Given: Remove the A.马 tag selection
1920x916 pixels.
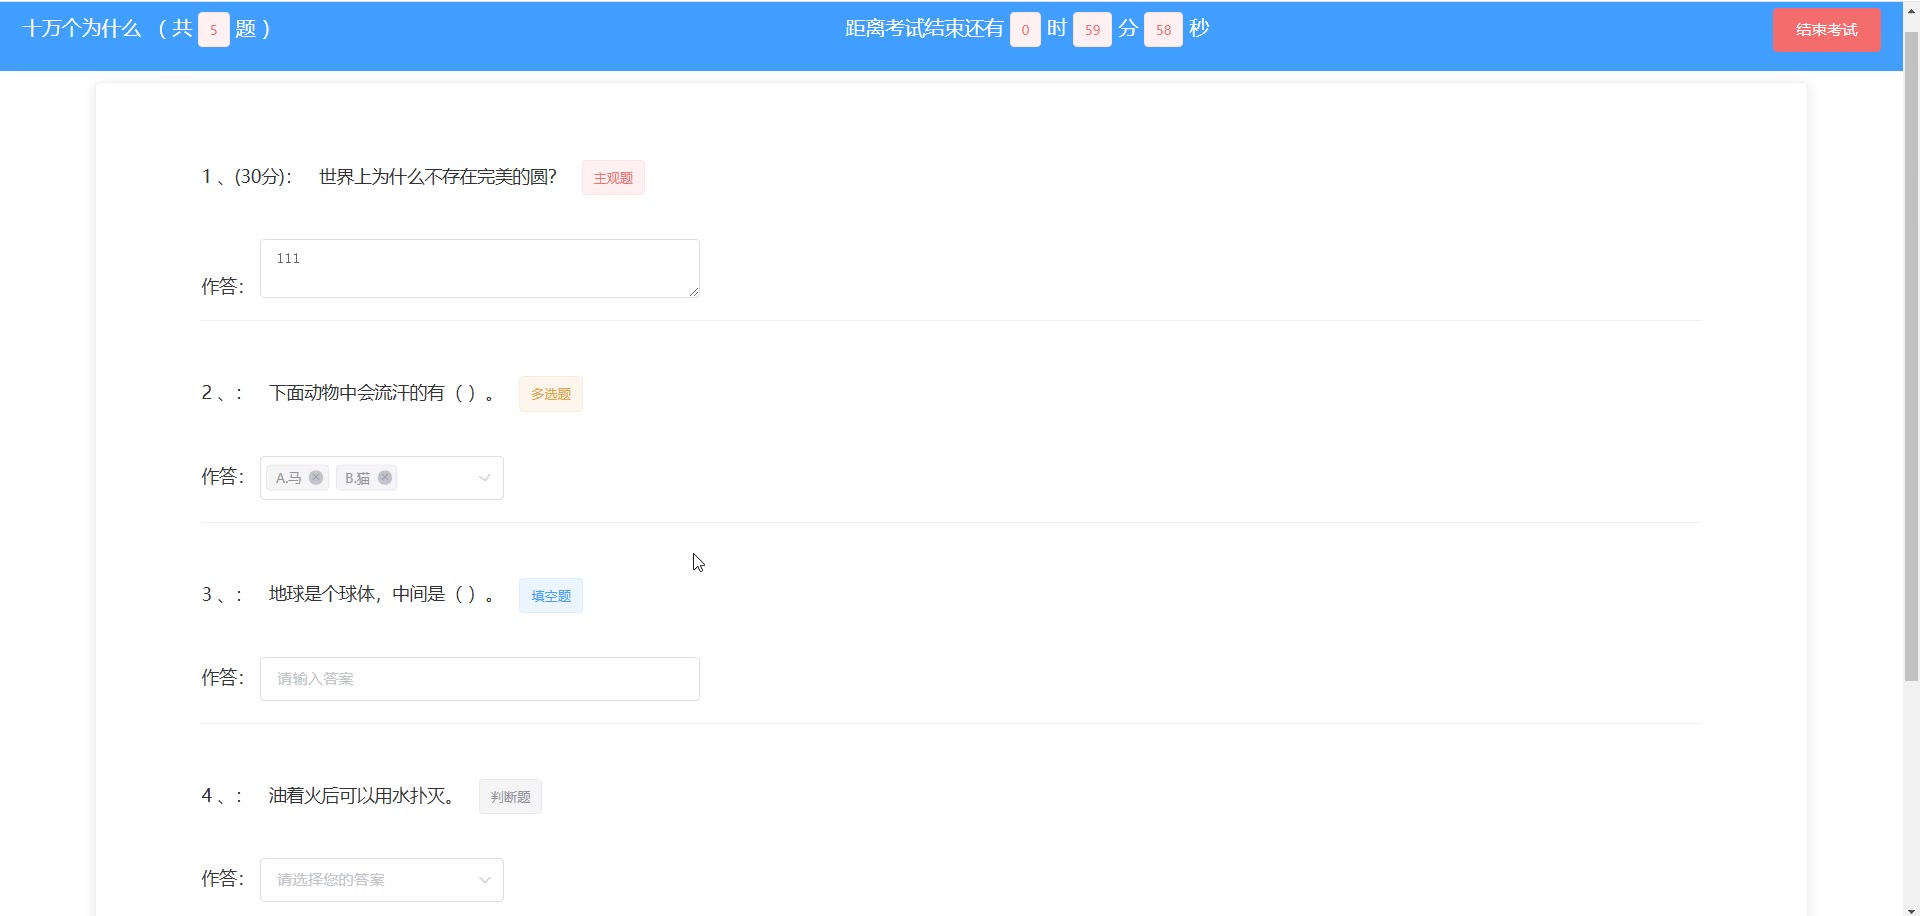Looking at the screenshot, I should 316,478.
